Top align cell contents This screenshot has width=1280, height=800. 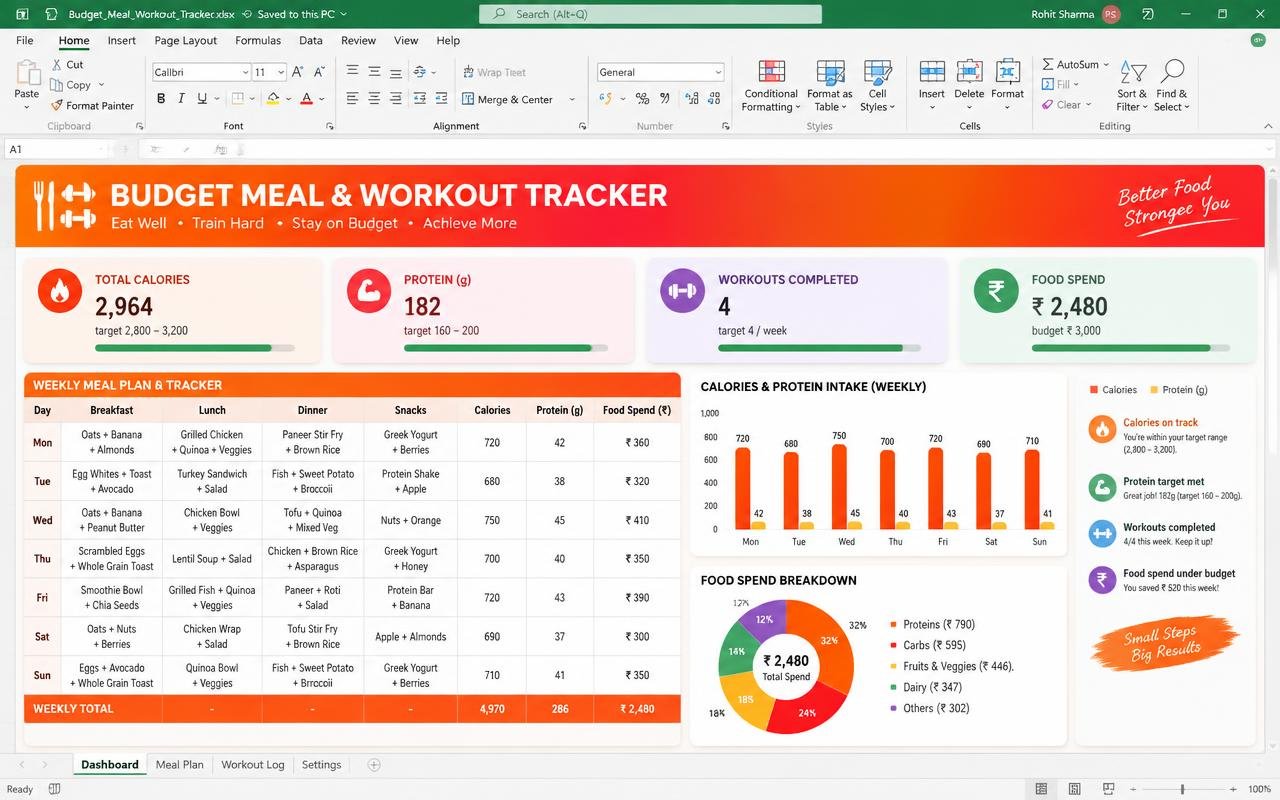pyautogui.click(x=352, y=72)
